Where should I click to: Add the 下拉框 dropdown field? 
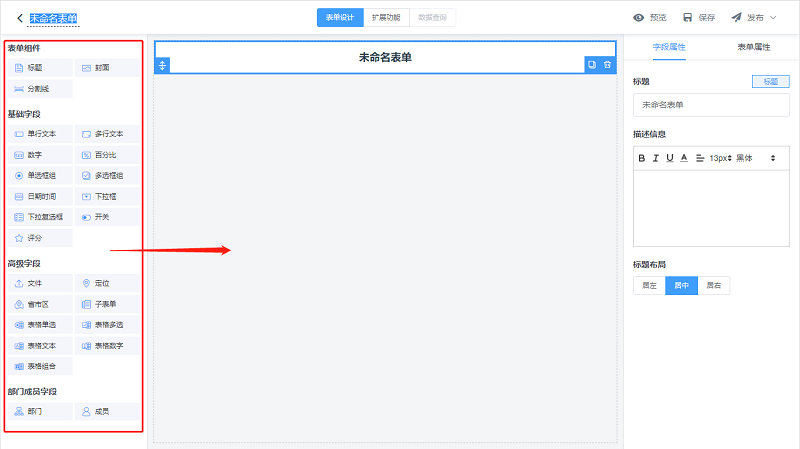click(x=108, y=196)
